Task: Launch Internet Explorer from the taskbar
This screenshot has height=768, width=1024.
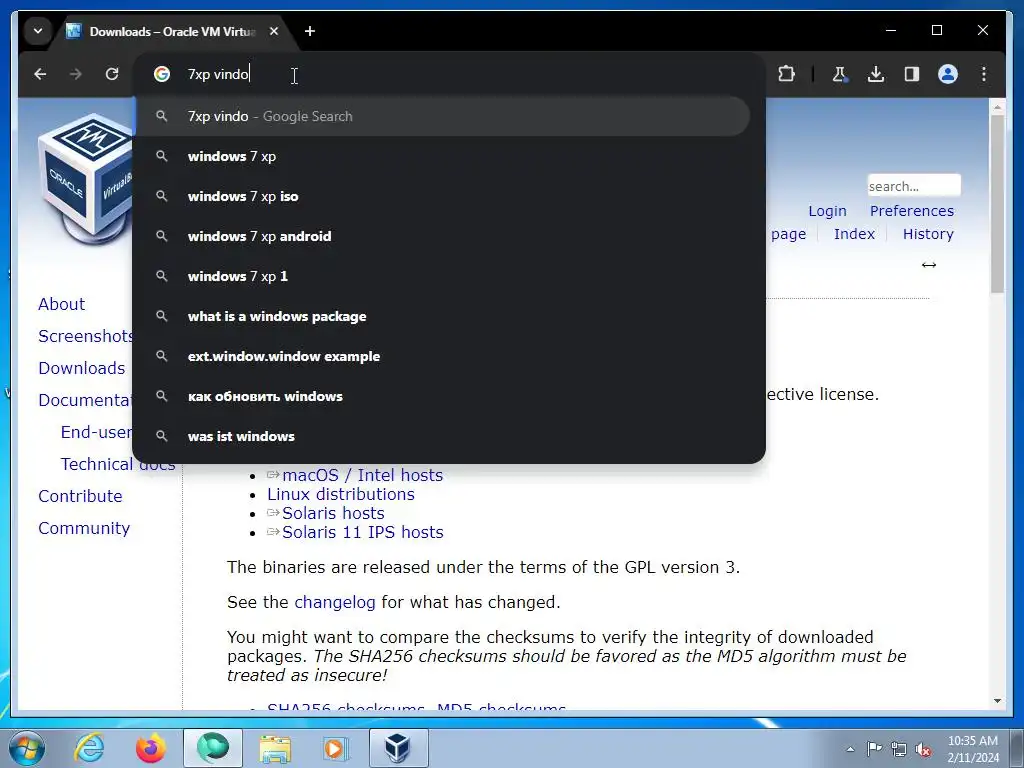Action: click(x=89, y=748)
